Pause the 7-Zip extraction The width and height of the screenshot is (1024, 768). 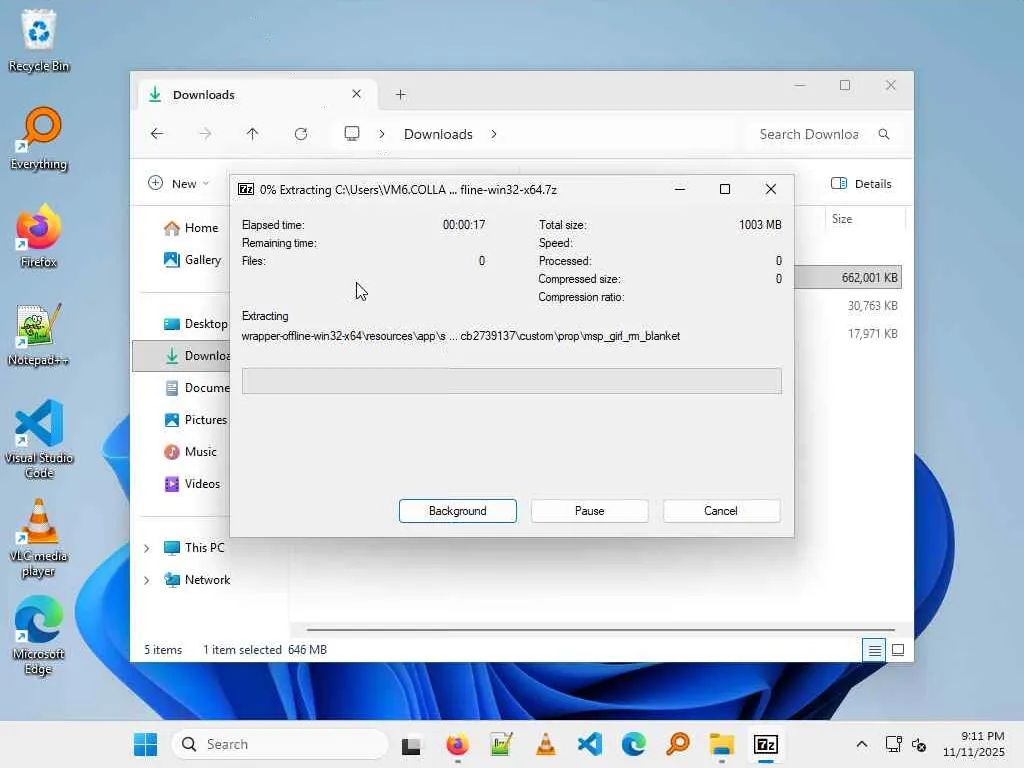[589, 511]
